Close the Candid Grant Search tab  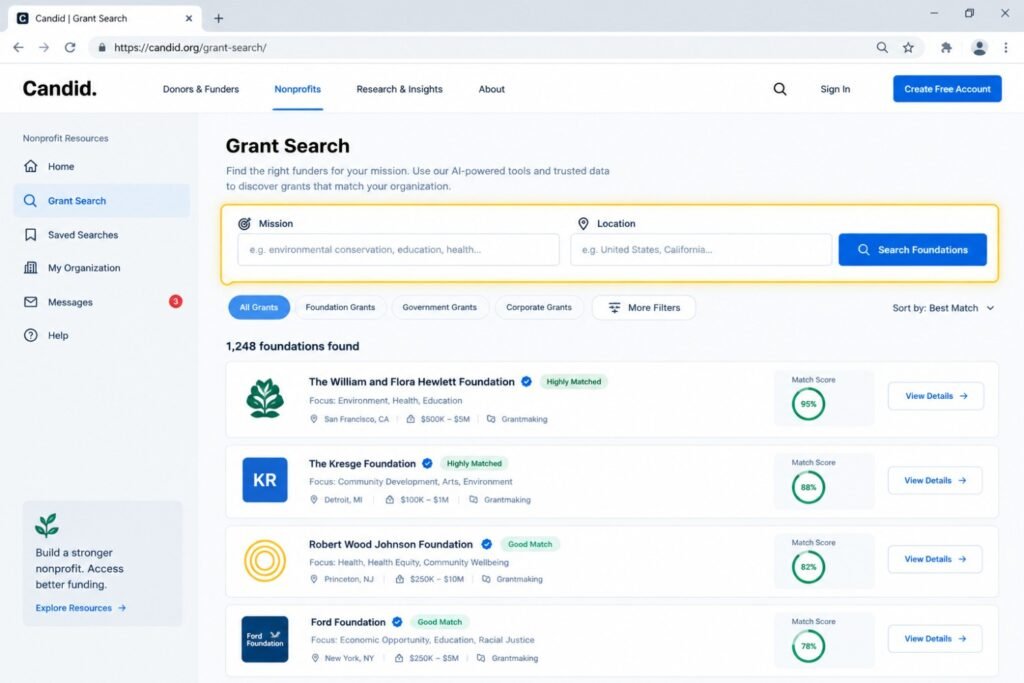pyautogui.click(x=189, y=18)
